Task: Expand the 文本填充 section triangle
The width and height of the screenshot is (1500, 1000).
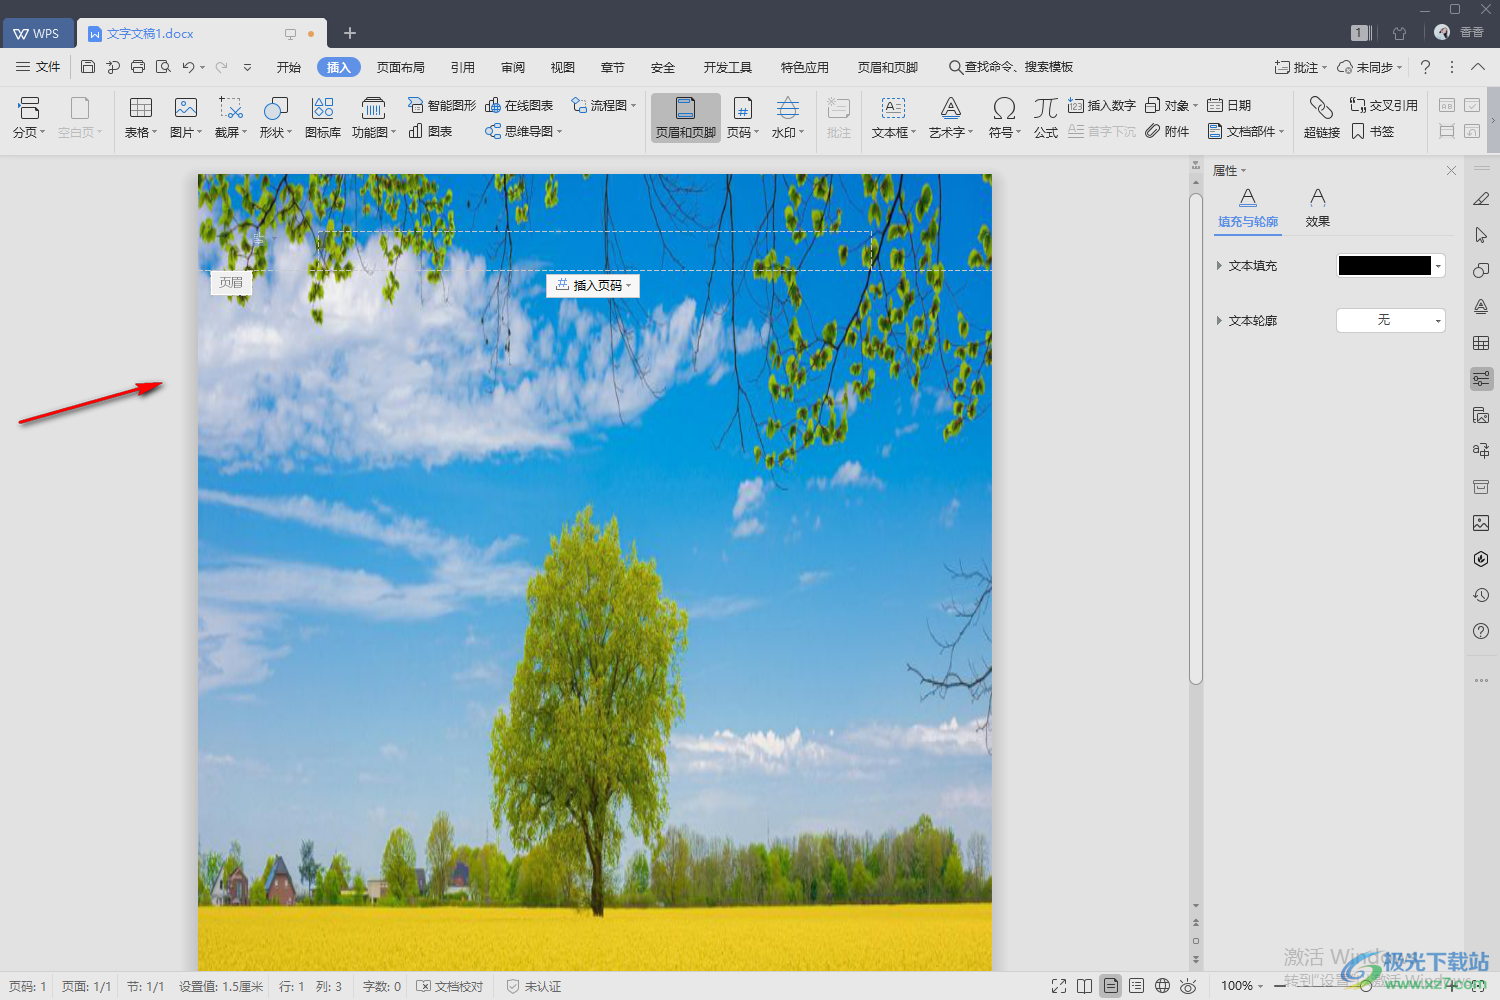Action: [x=1219, y=266]
